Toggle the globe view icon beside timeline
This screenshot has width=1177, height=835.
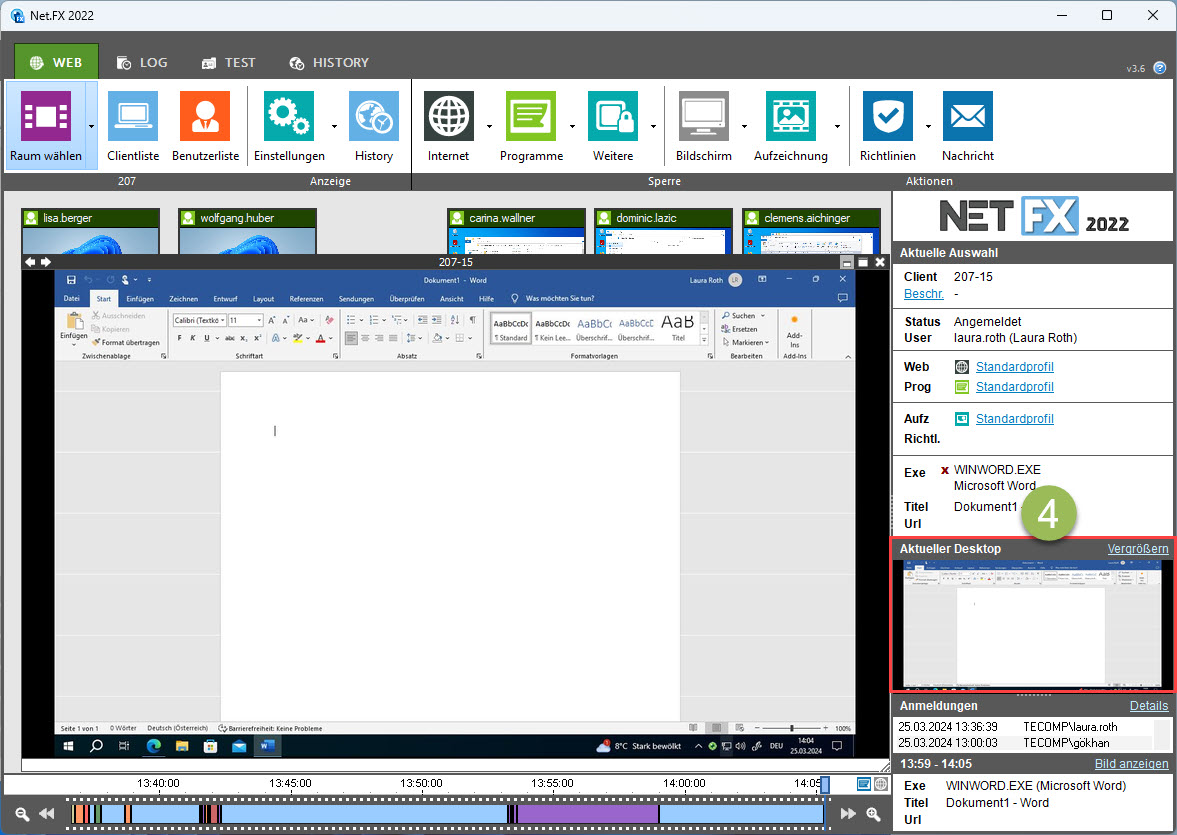(880, 784)
